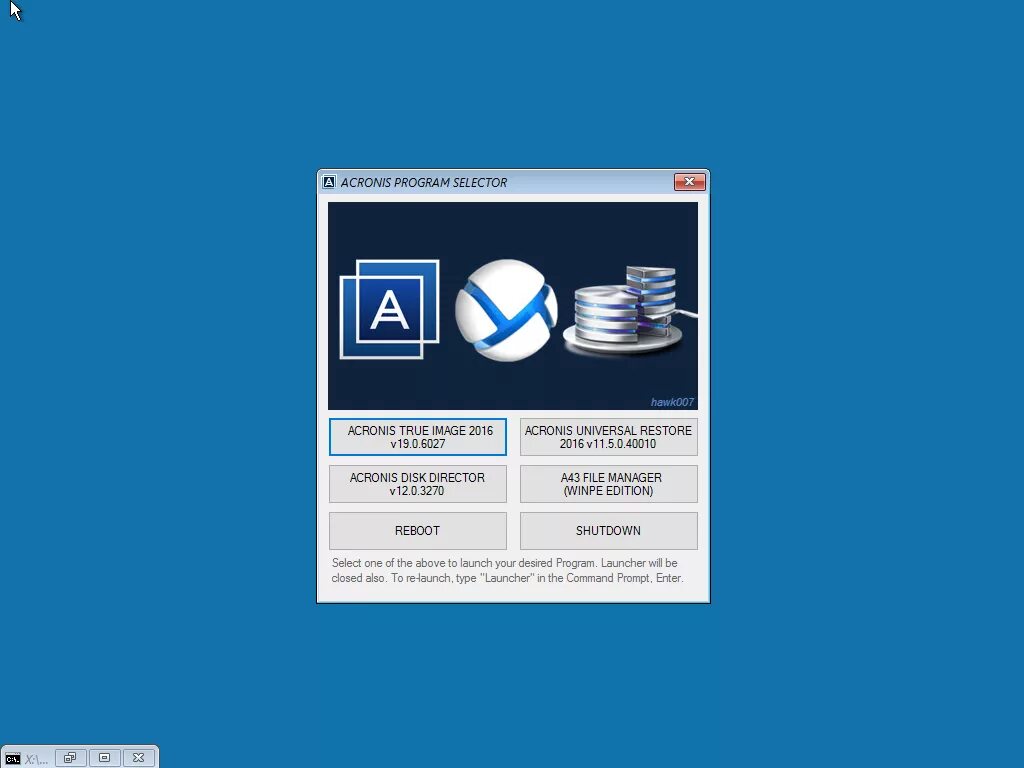This screenshot has height=768, width=1024.
Task: Click the SHUTDOWN button
Action: tap(608, 530)
